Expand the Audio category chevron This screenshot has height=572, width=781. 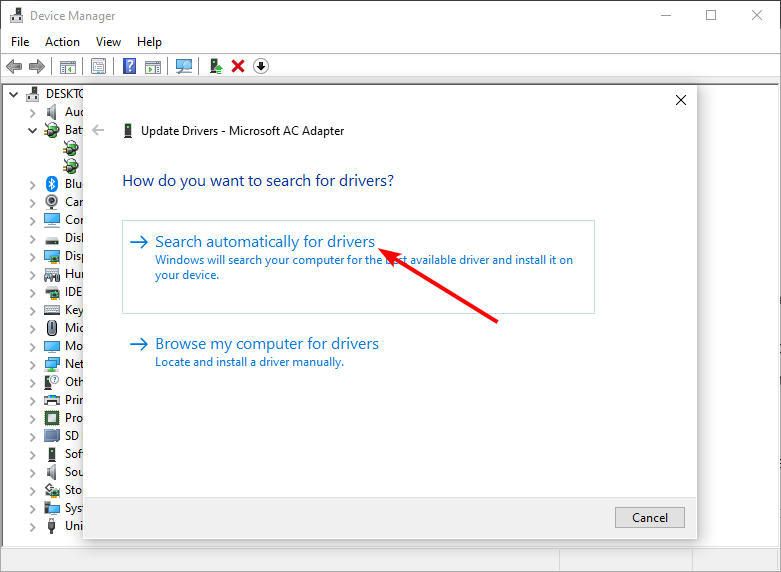(x=33, y=113)
